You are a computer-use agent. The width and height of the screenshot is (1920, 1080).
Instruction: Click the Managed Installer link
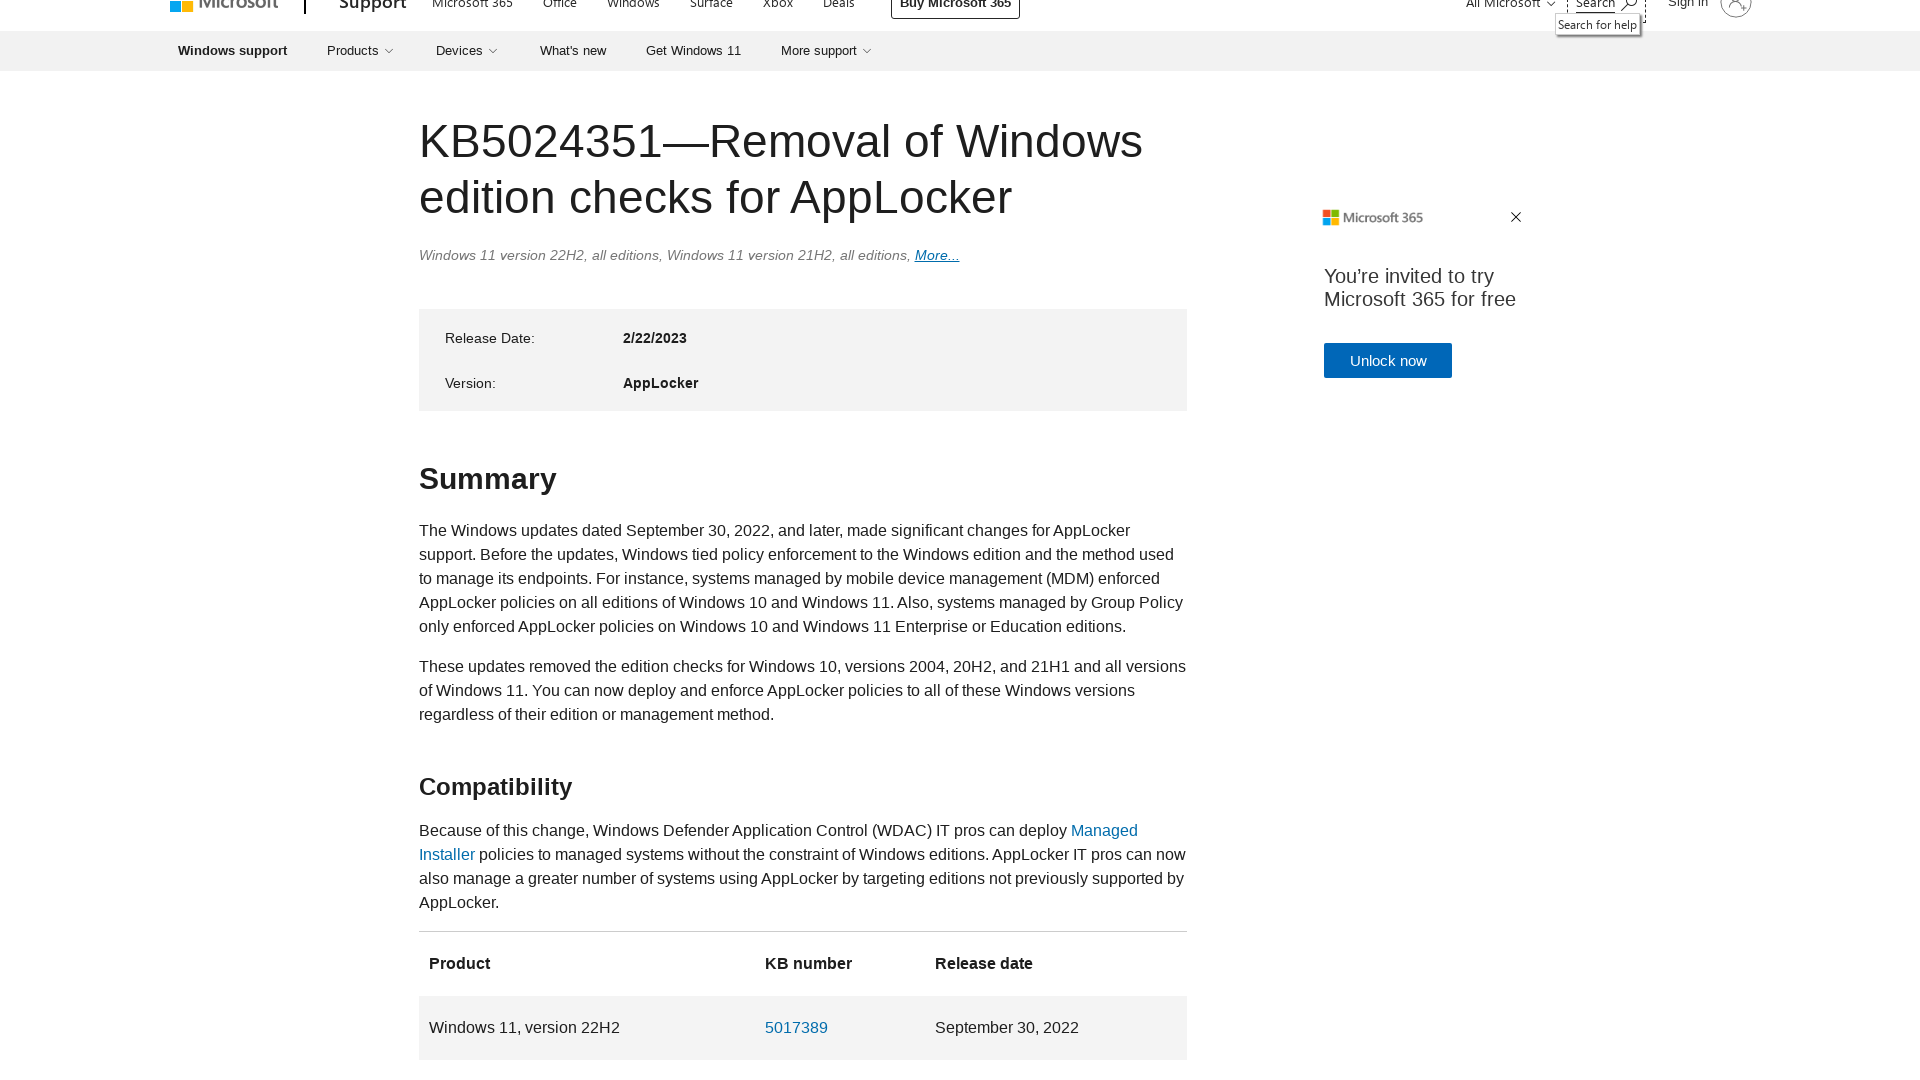click(778, 843)
